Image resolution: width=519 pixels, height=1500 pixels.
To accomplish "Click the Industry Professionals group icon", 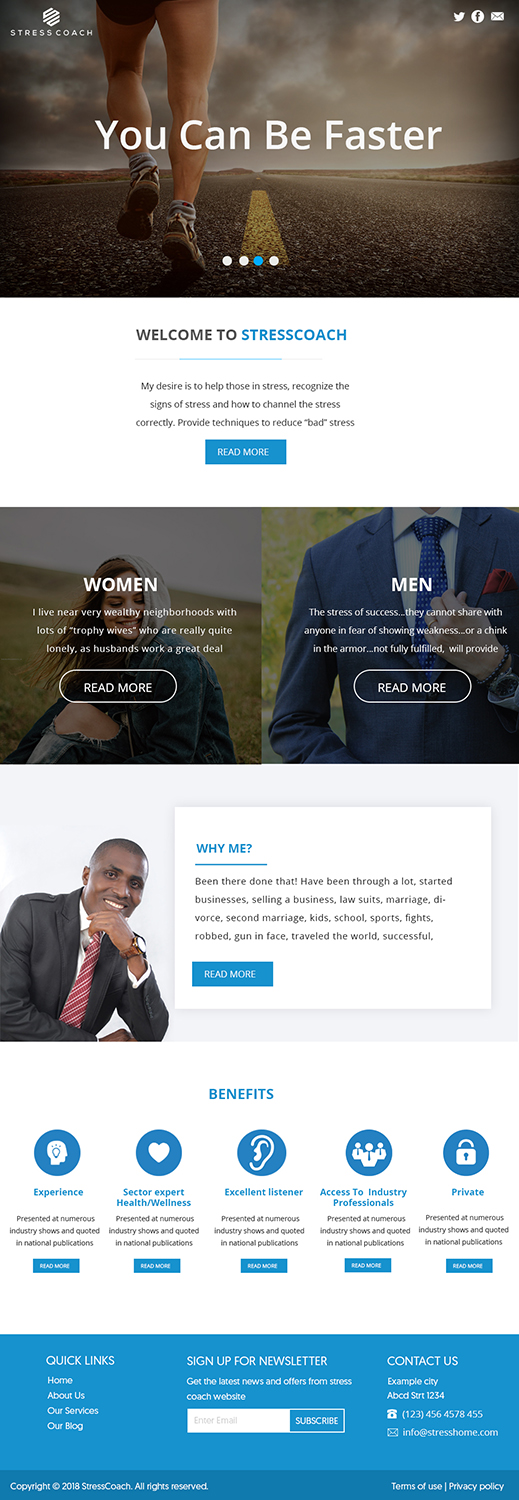I will (369, 1153).
